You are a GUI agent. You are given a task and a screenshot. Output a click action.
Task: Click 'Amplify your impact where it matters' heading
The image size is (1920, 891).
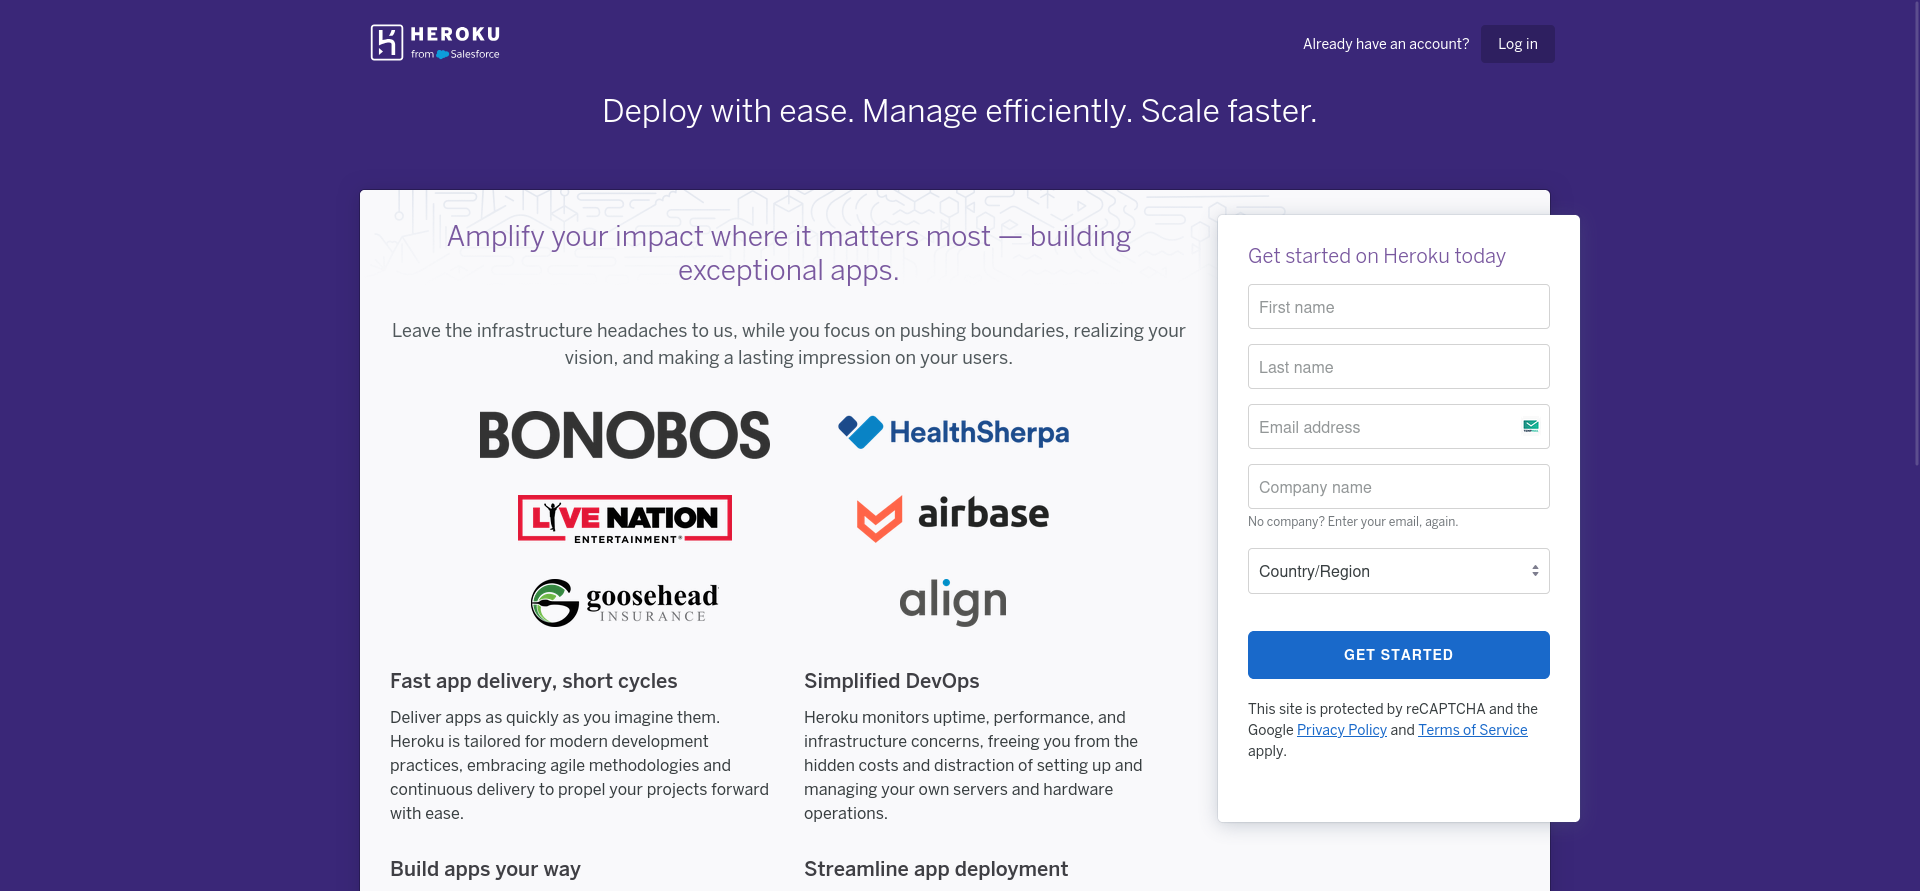click(789, 253)
